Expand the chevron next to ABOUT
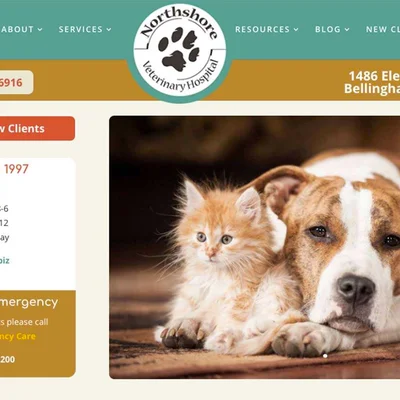 tap(40, 30)
